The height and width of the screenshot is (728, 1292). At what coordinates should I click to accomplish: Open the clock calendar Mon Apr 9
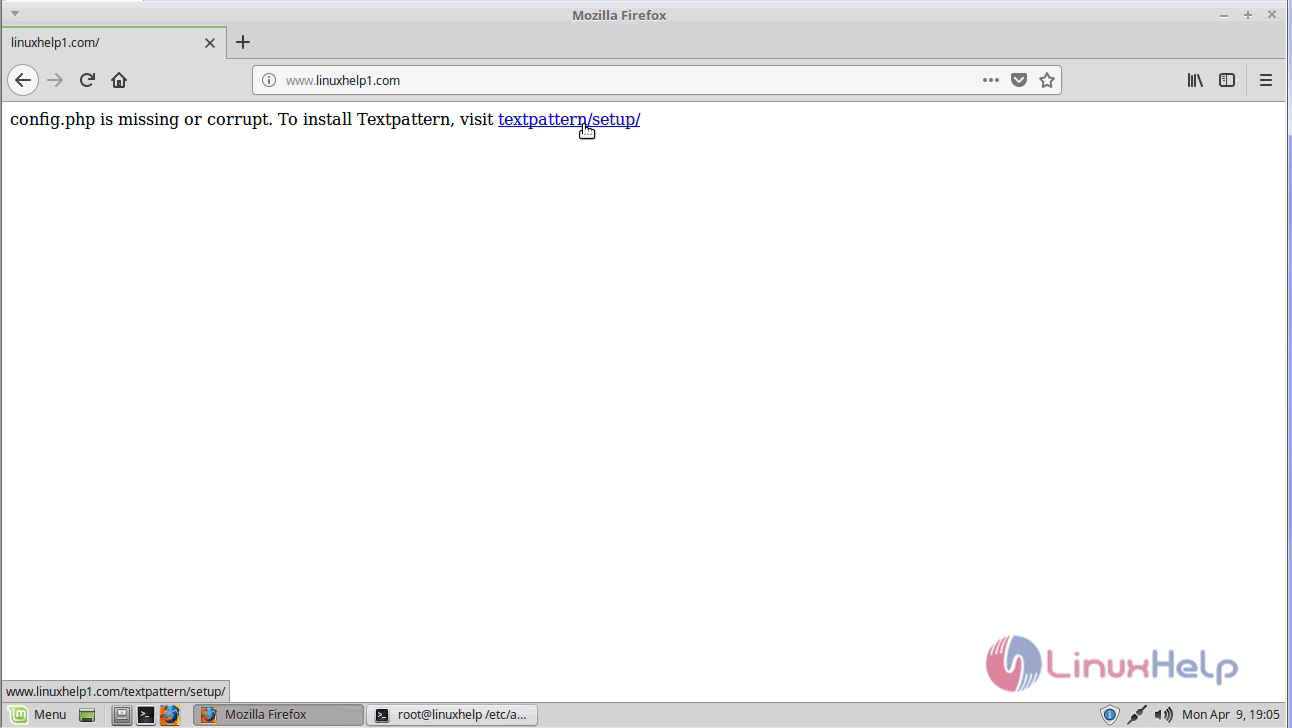(x=1230, y=715)
